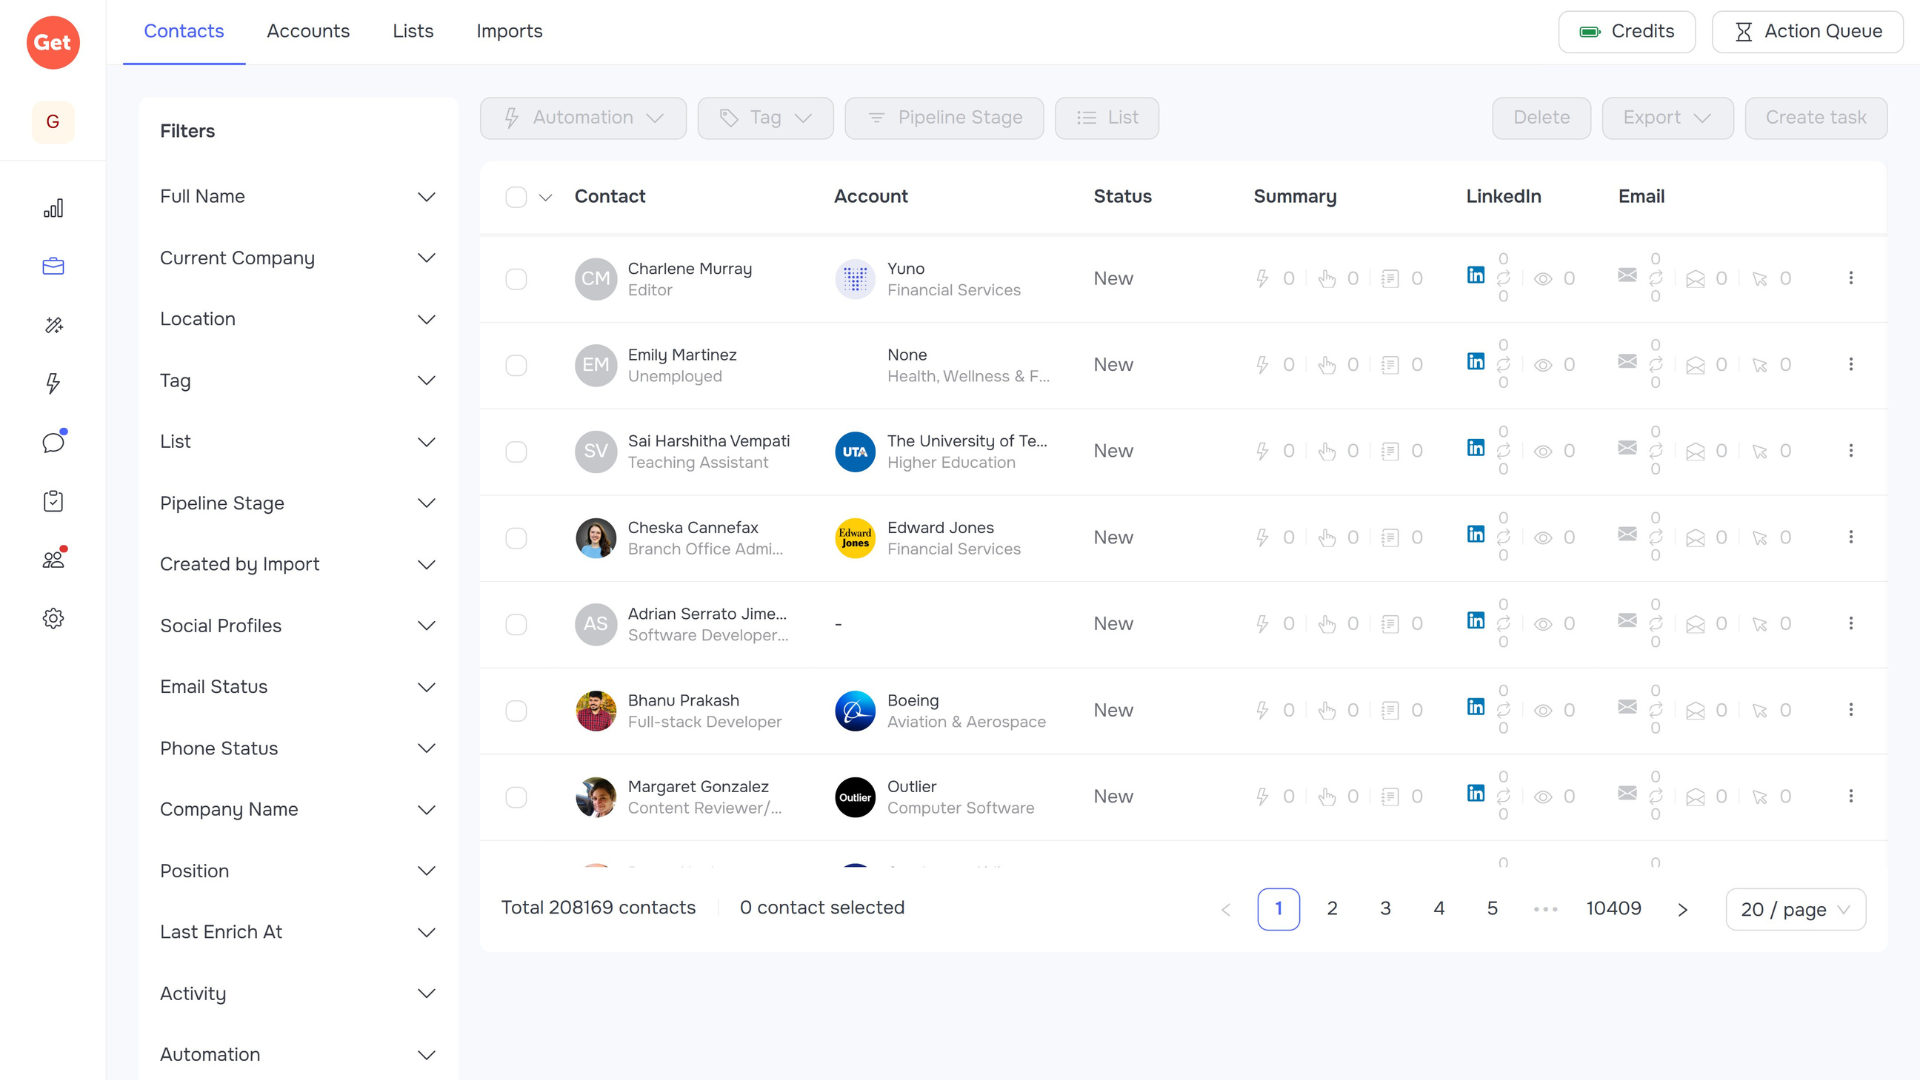Go to page 3 in pagination

(x=1385, y=908)
